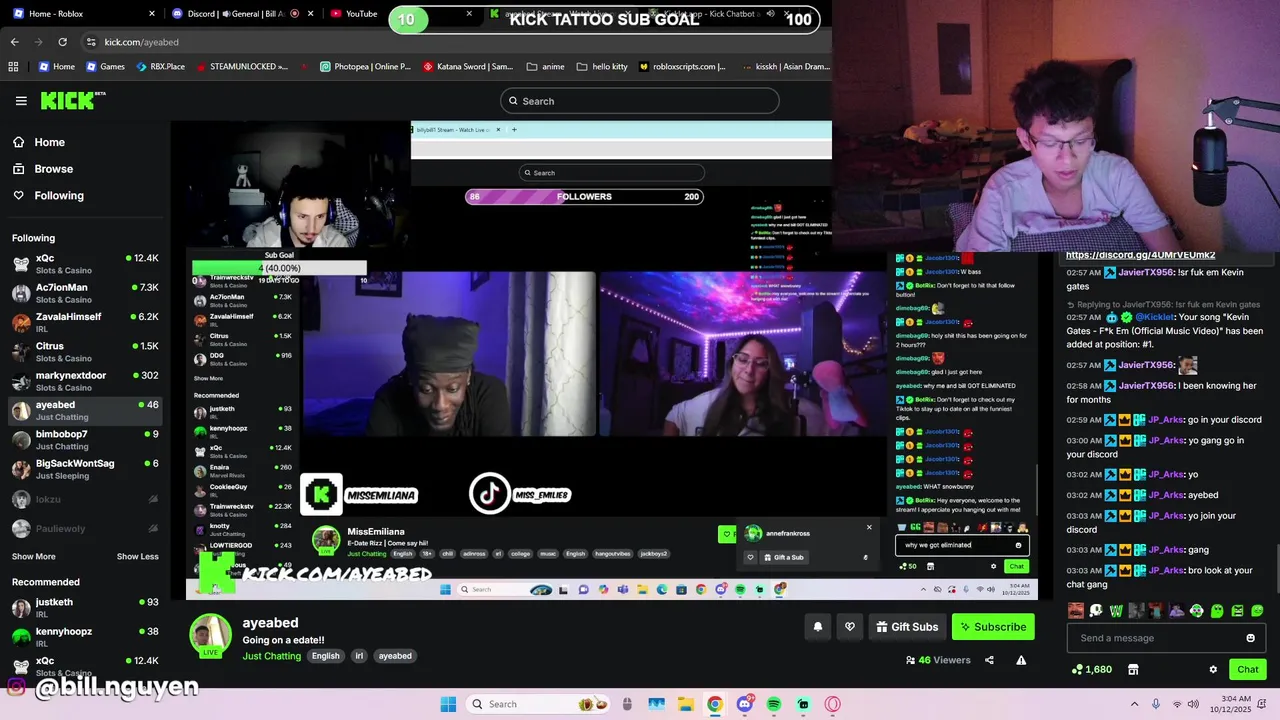This screenshot has height=720, width=1280.
Task: Click the green Subscribe button
Action: pyautogui.click(x=993, y=627)
